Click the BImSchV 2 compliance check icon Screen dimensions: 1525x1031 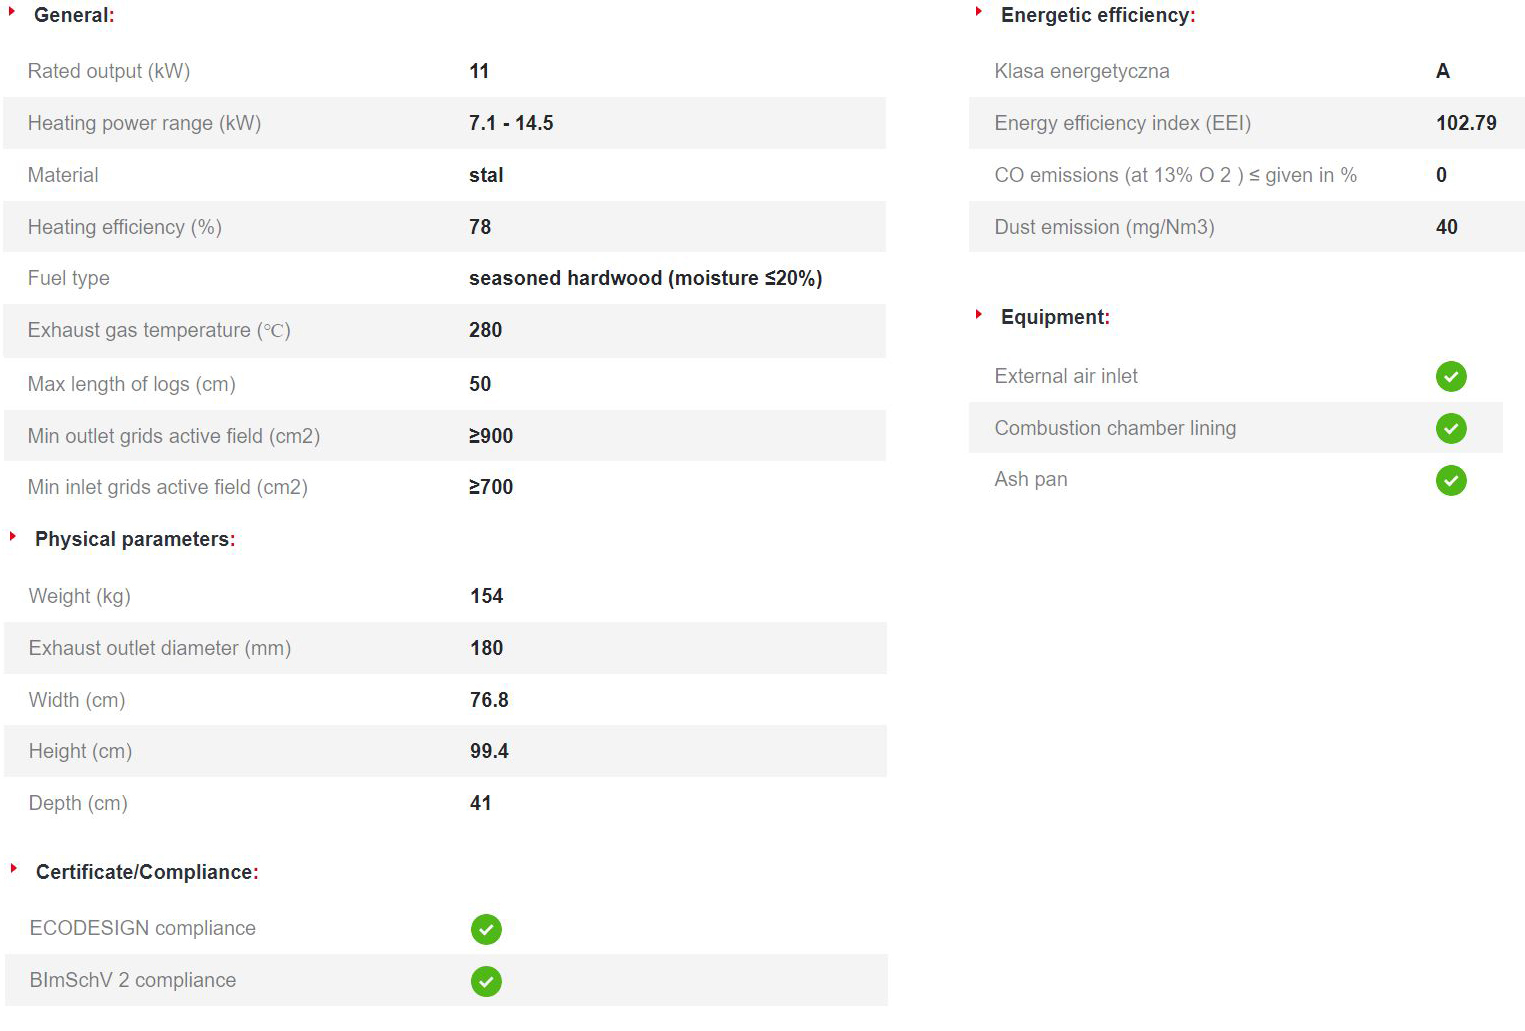[x=486, y=981]
